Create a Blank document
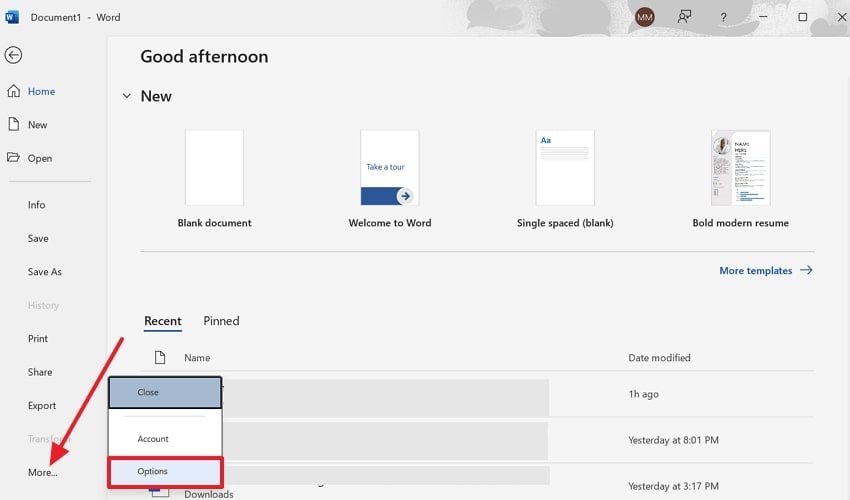The image size is (850, 500). tap(214, 179)
